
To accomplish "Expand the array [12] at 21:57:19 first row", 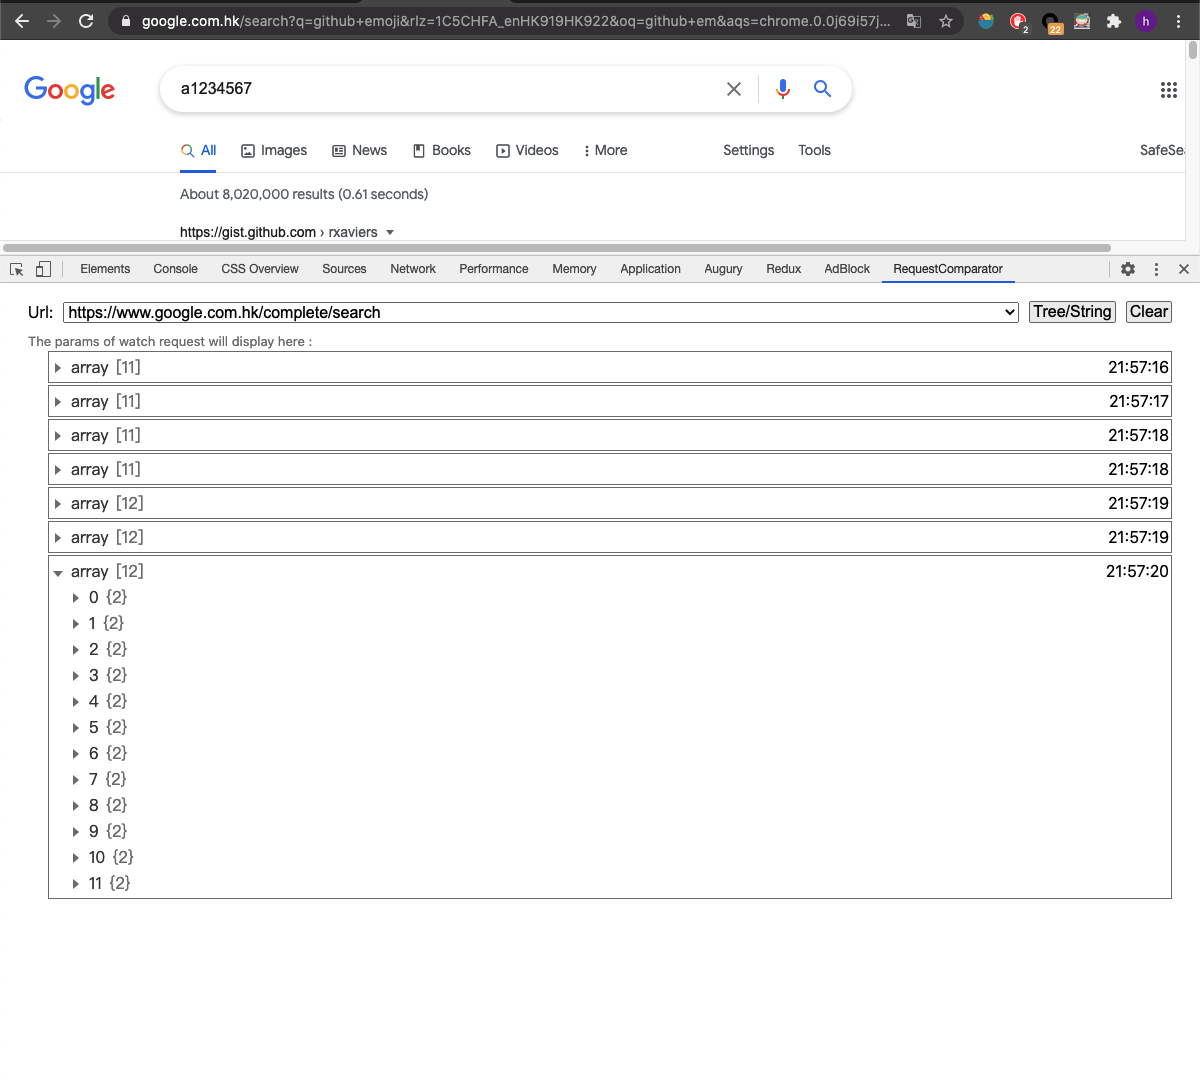I will [58, 504].
